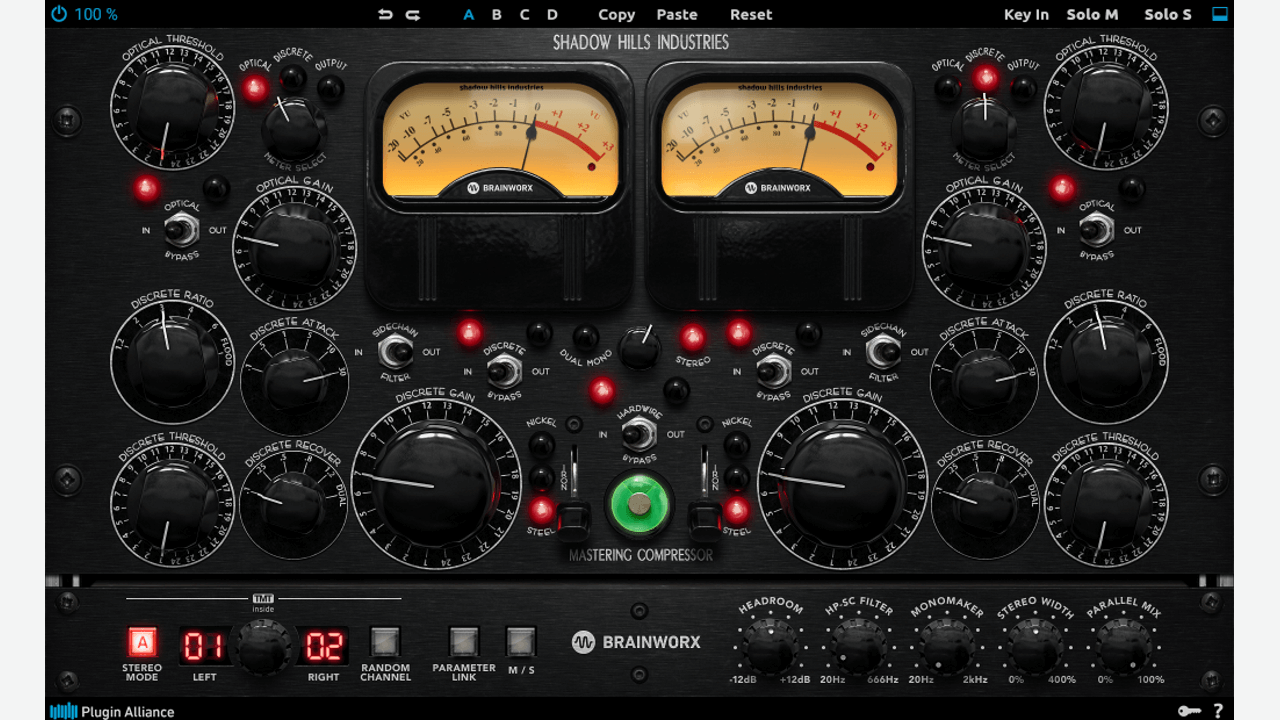Flip the left Sidechain Filter switch
This screenshot has height=720, width=1280.
397,352
